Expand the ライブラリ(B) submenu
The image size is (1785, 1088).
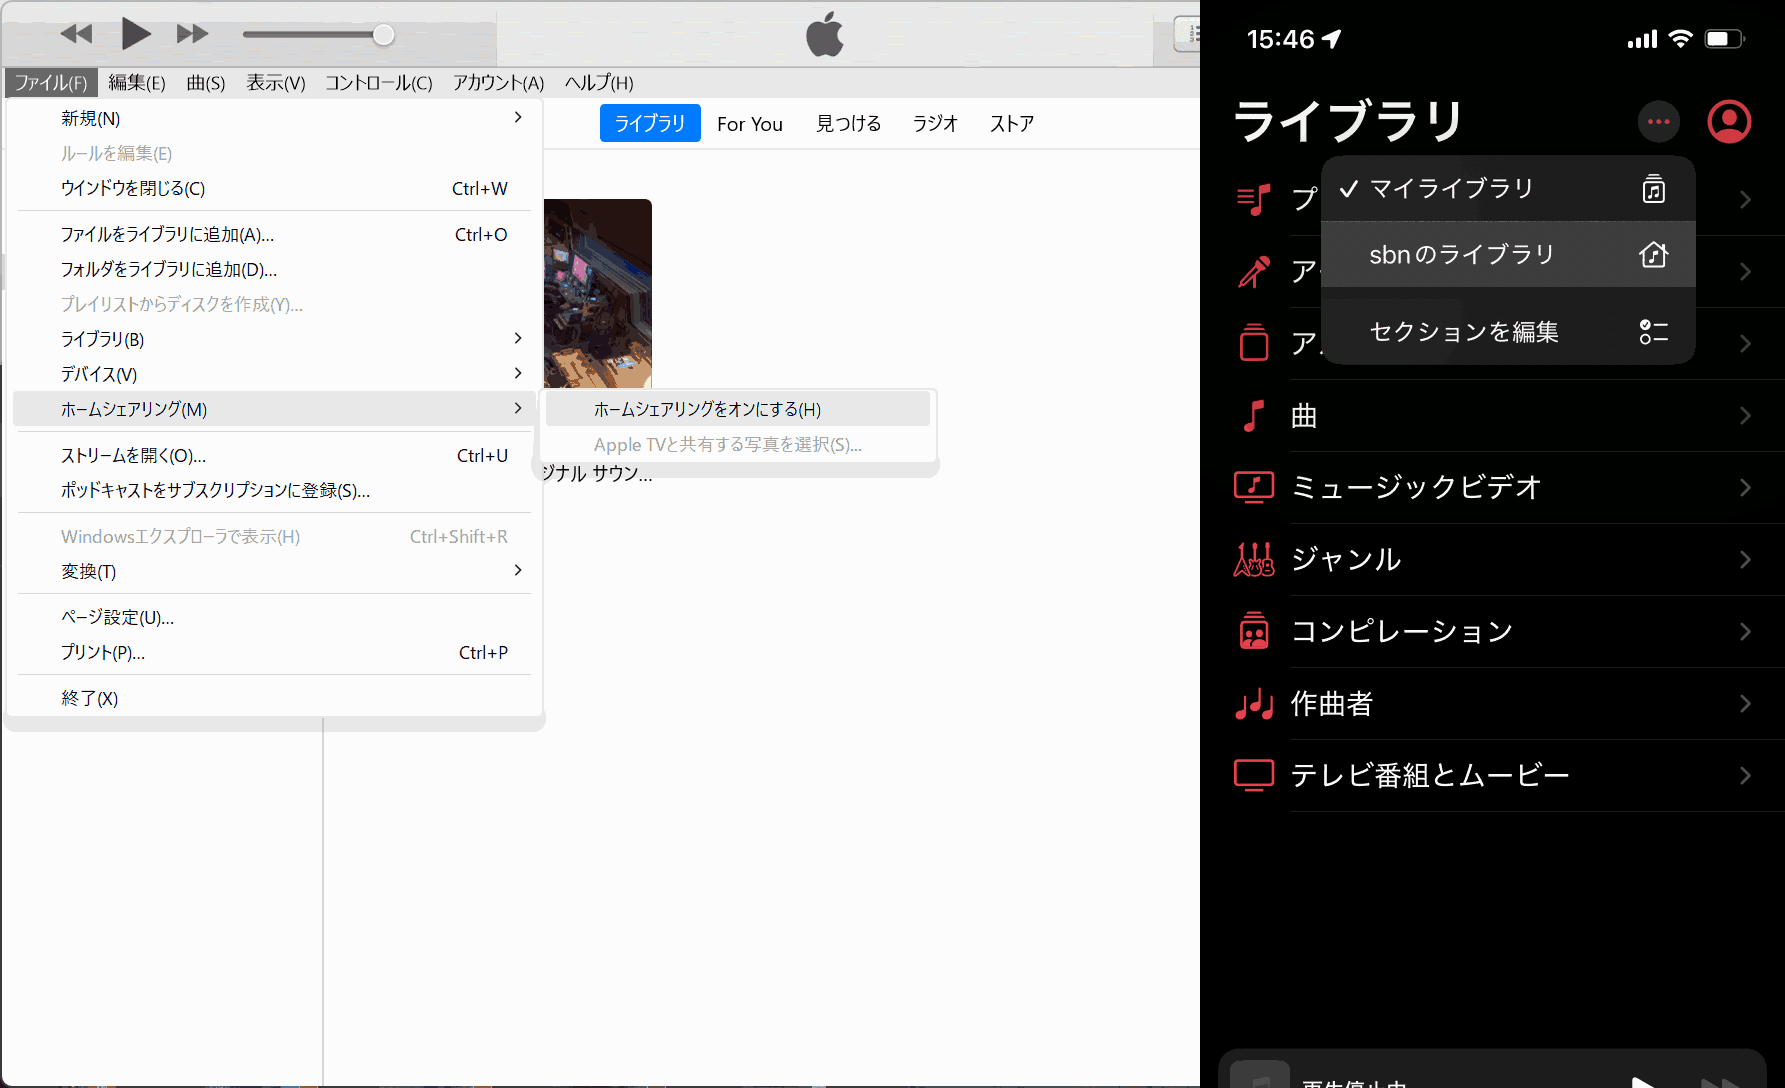coord(101,339)
